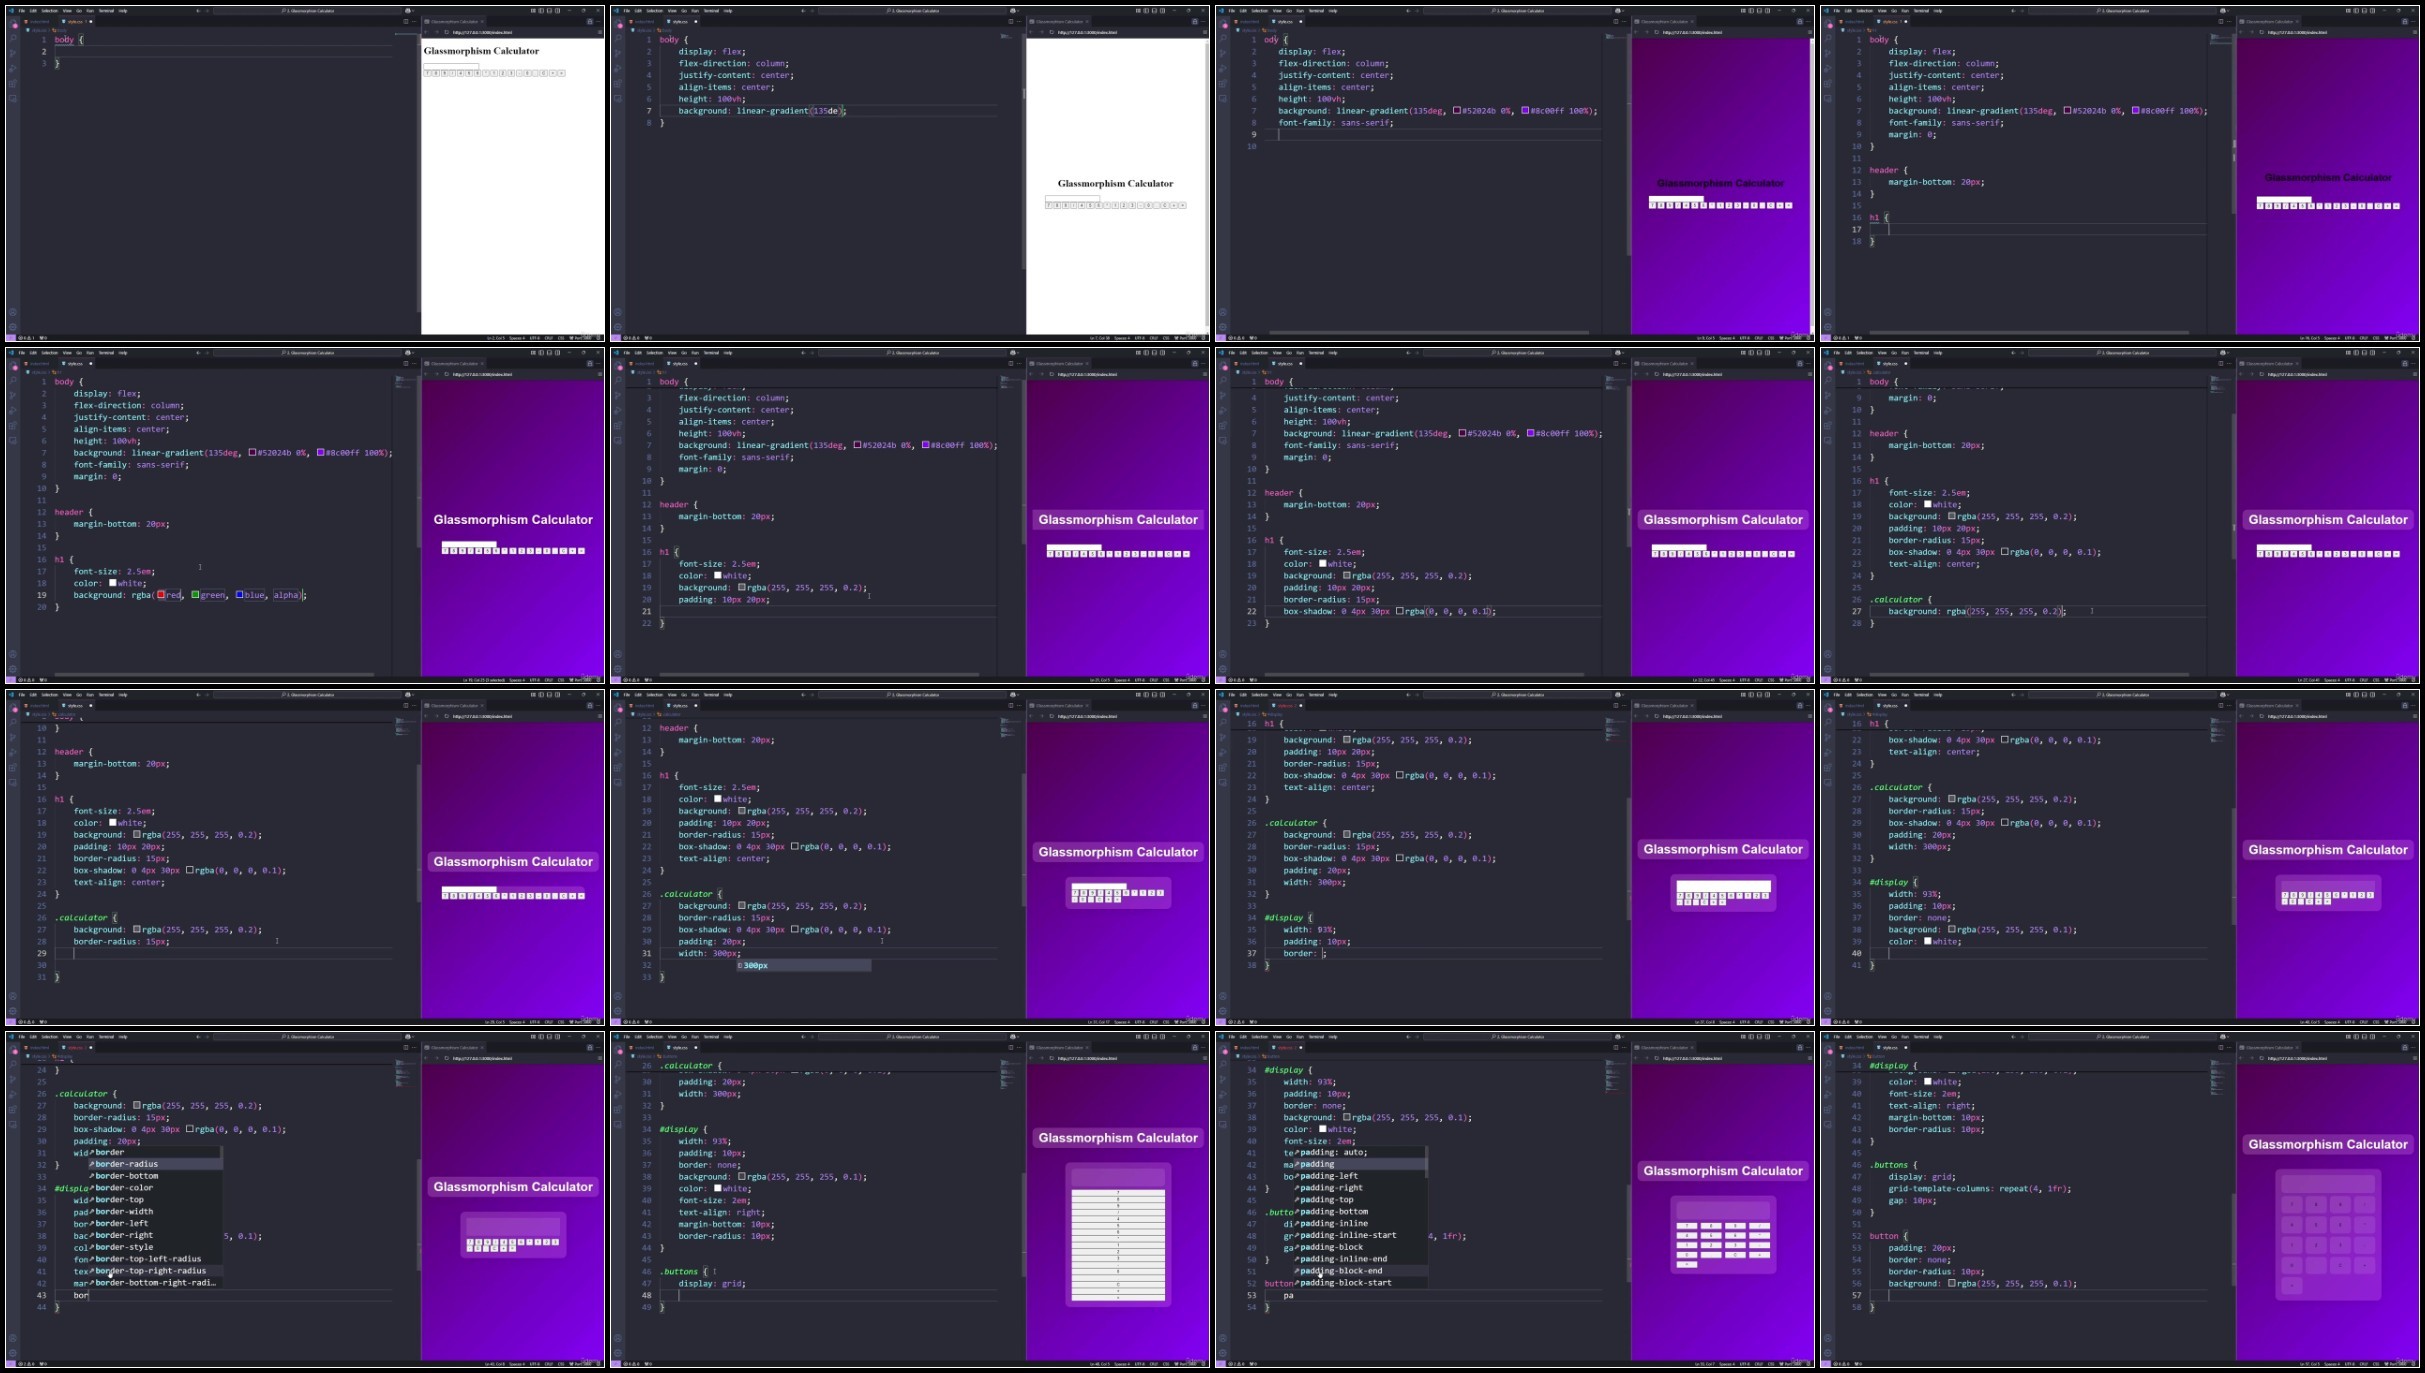Click lock icon beside preview tab in striped-list frame
The height and width of the screenshot is (1373, 2425).
click(x=1195, y=1047)
